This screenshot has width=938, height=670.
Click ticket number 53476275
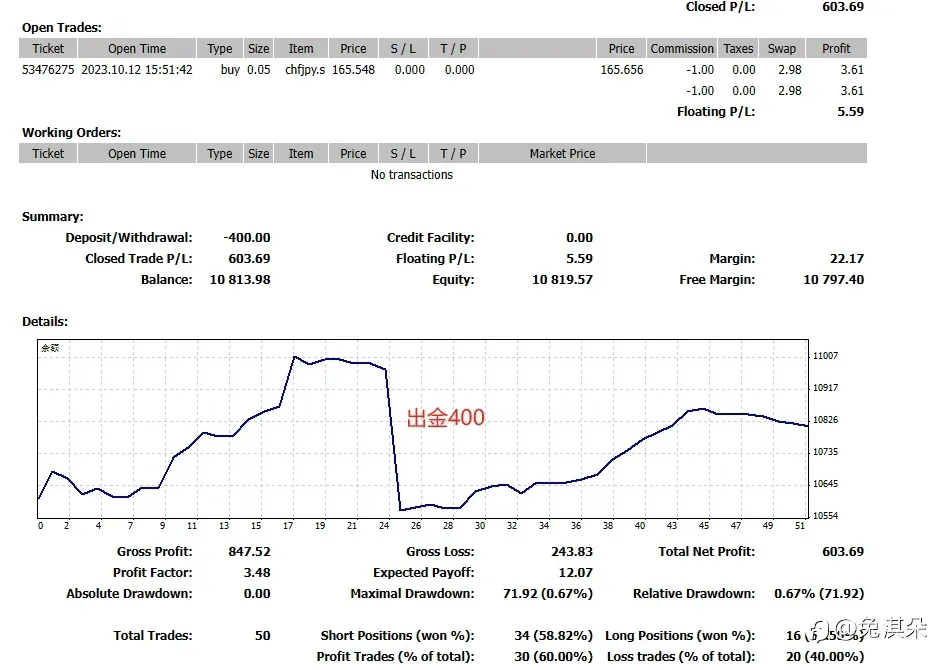coord(48,70)
